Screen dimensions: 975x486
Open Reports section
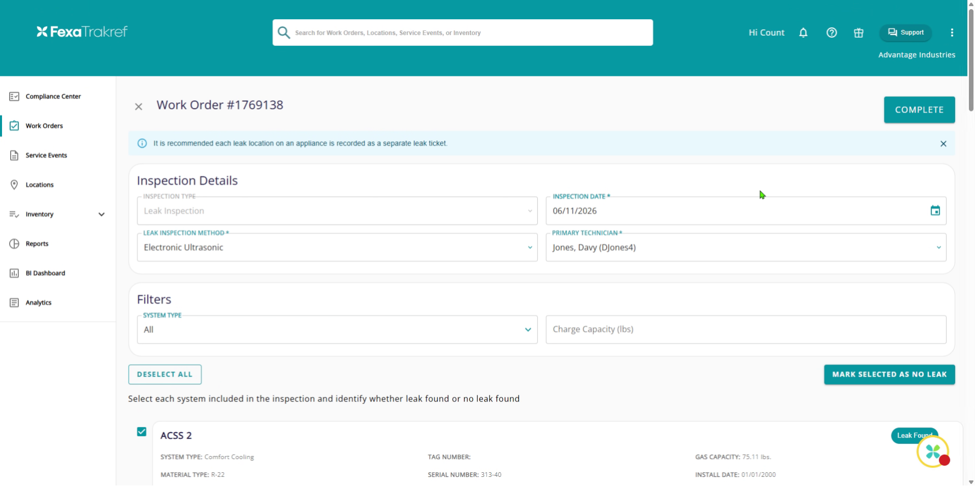(x=37, y=244)
